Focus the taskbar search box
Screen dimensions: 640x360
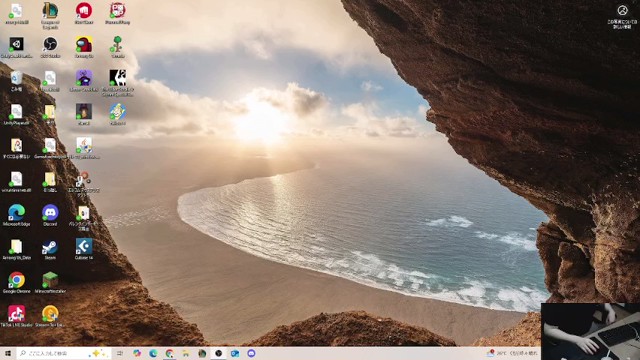[64, 353]
